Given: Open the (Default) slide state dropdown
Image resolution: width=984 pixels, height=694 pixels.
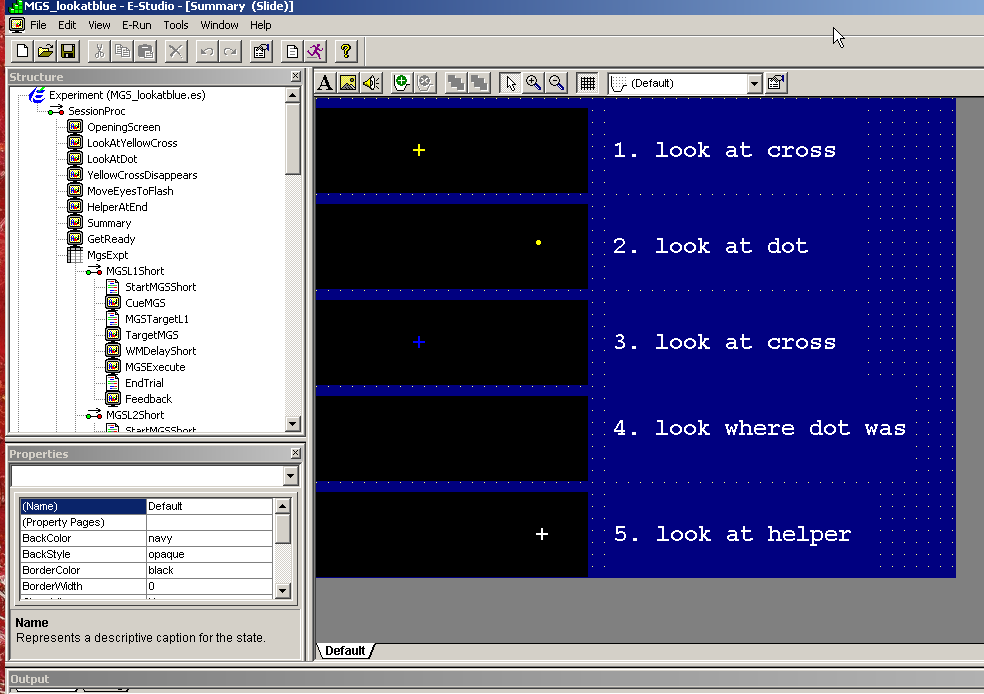Looking at the screenshot, I should [x=754, y=84].
